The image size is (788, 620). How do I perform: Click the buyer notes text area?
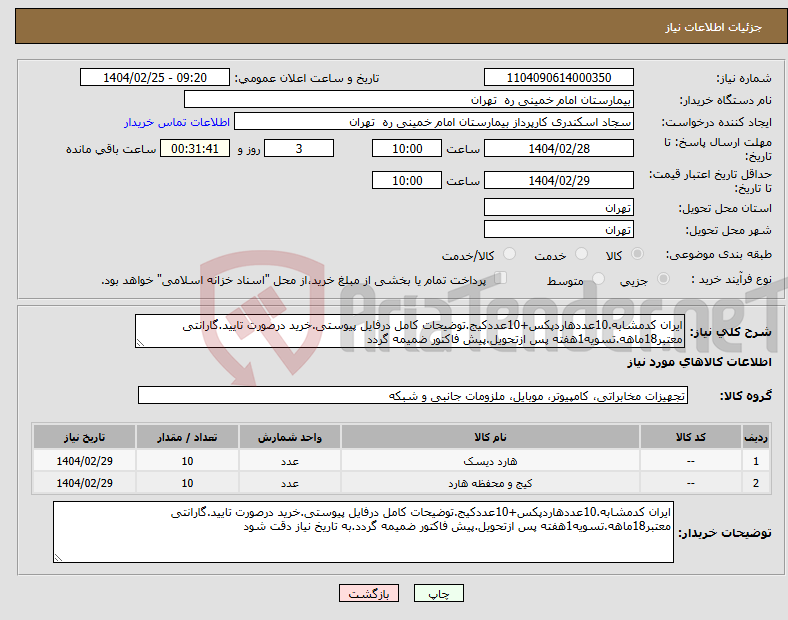coord(363,532)
